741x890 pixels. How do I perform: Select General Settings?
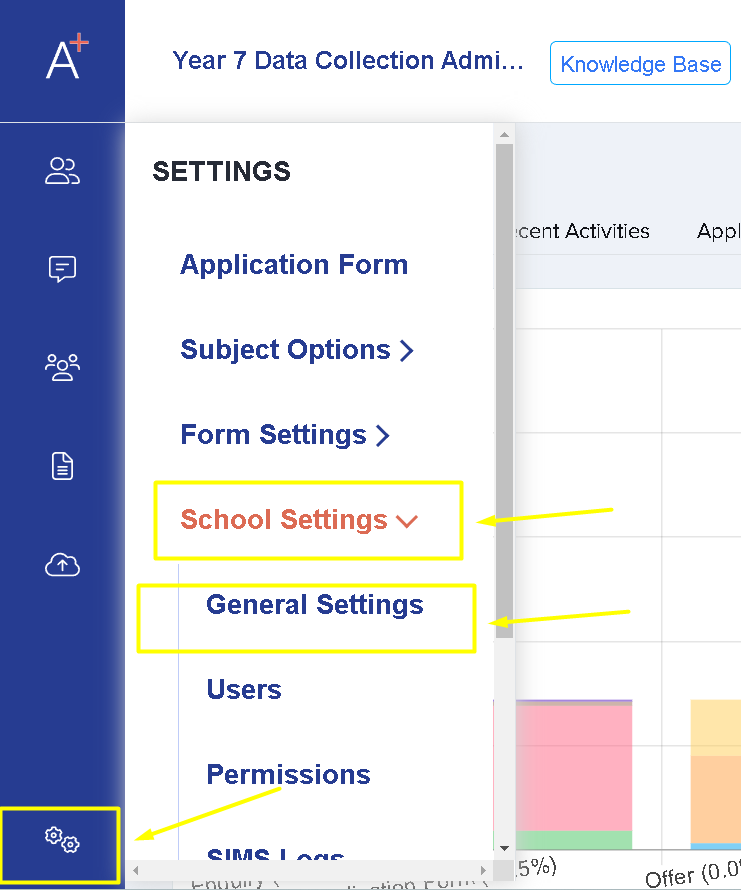314,605
